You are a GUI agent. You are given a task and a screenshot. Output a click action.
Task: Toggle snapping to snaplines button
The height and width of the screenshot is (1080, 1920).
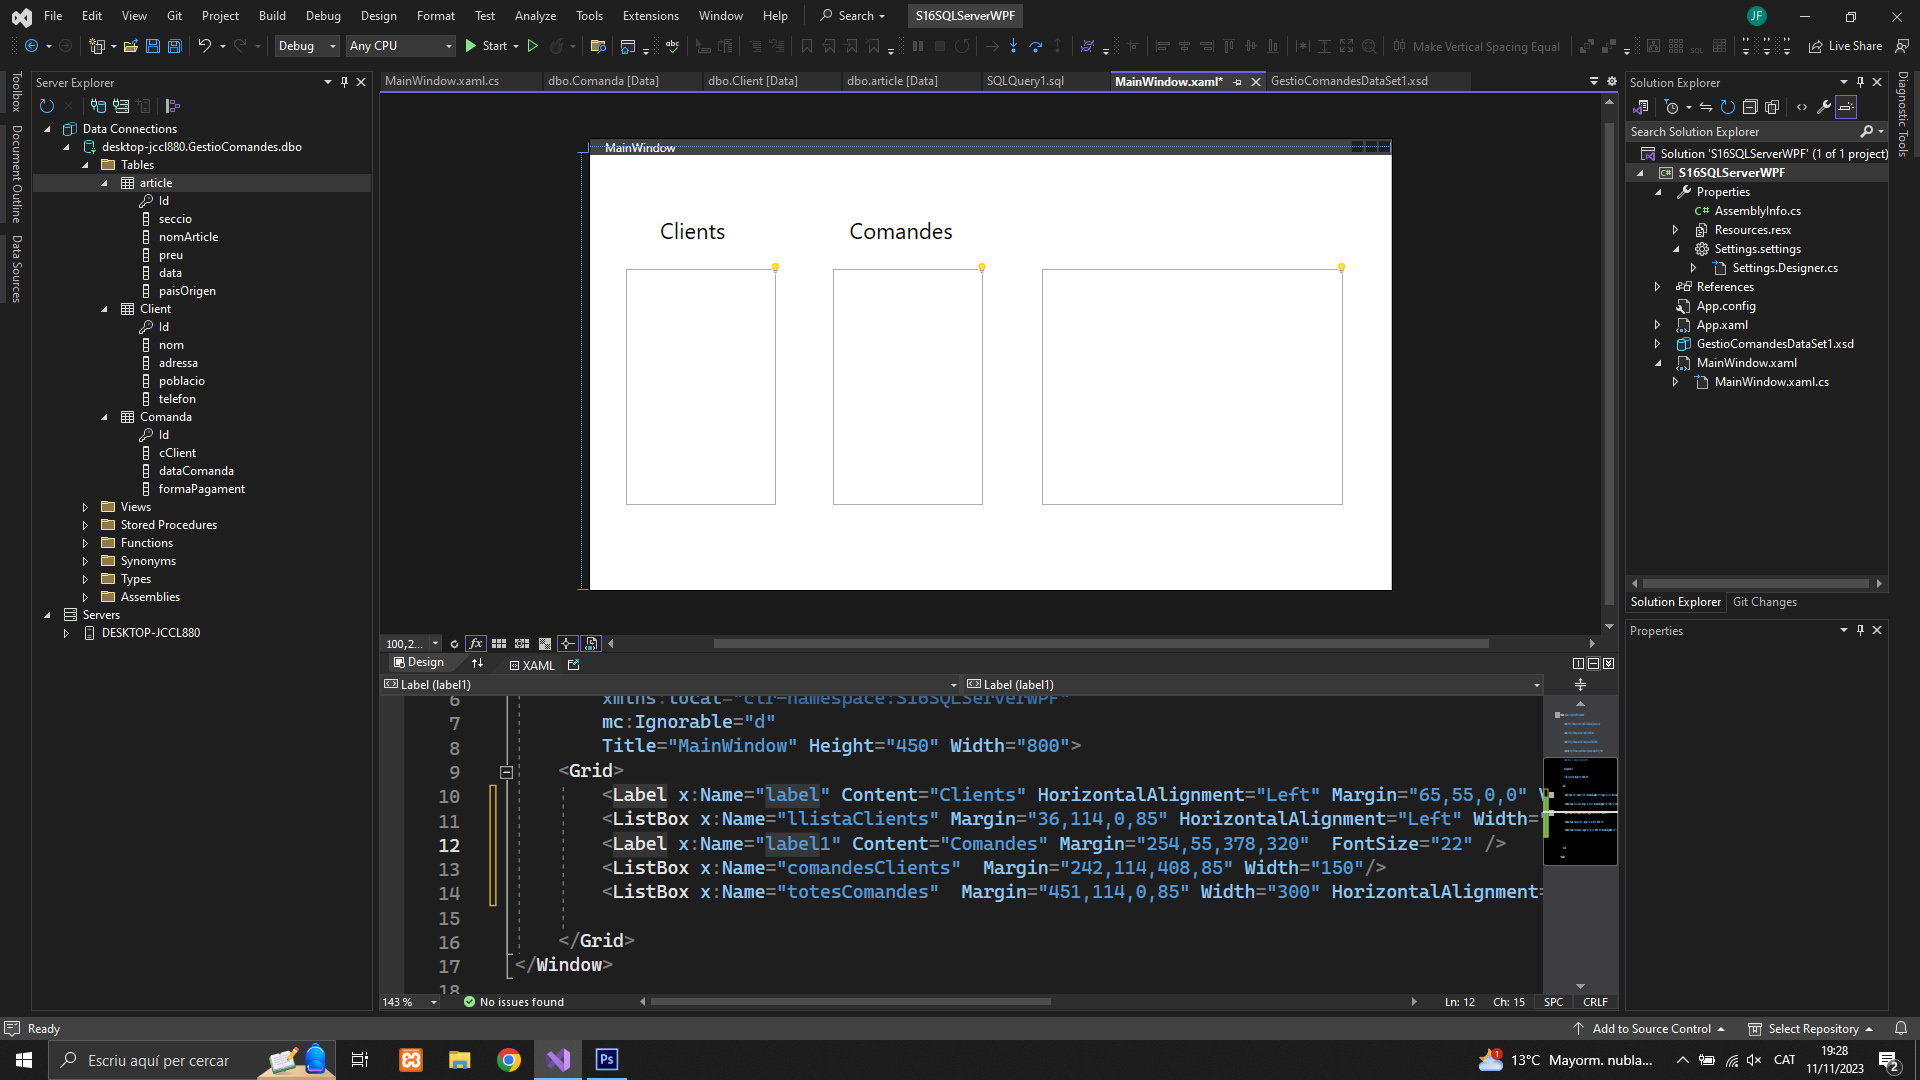click(x=567, y=644)
